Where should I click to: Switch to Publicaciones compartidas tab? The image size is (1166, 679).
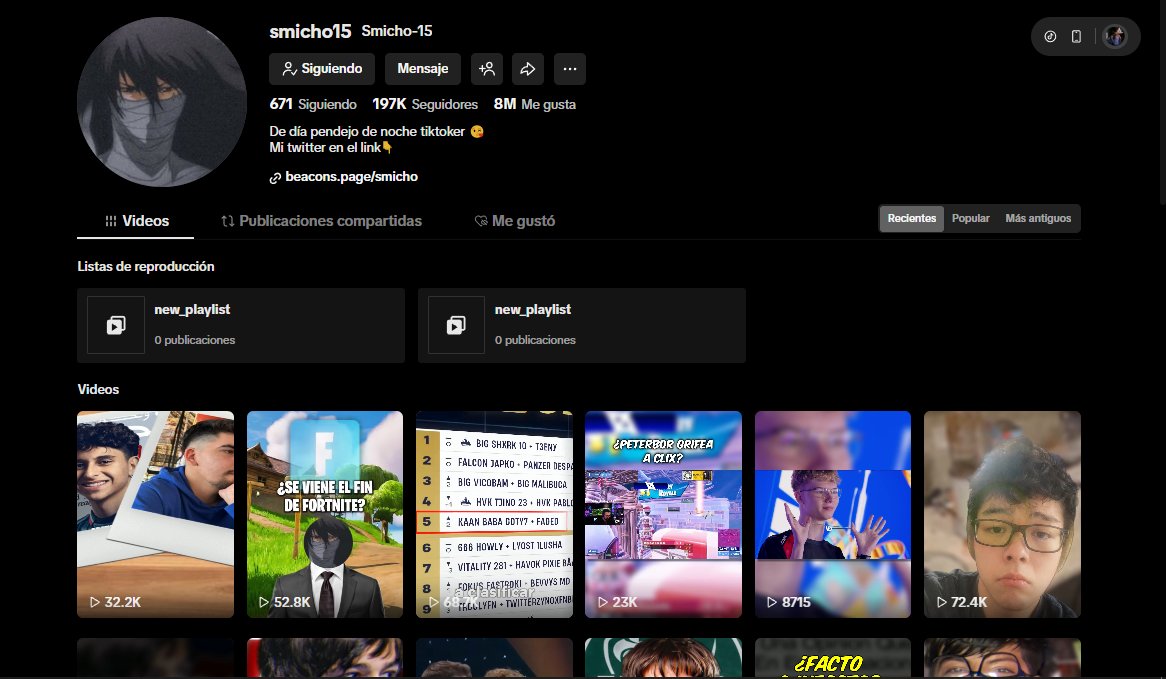coord(321,221)
